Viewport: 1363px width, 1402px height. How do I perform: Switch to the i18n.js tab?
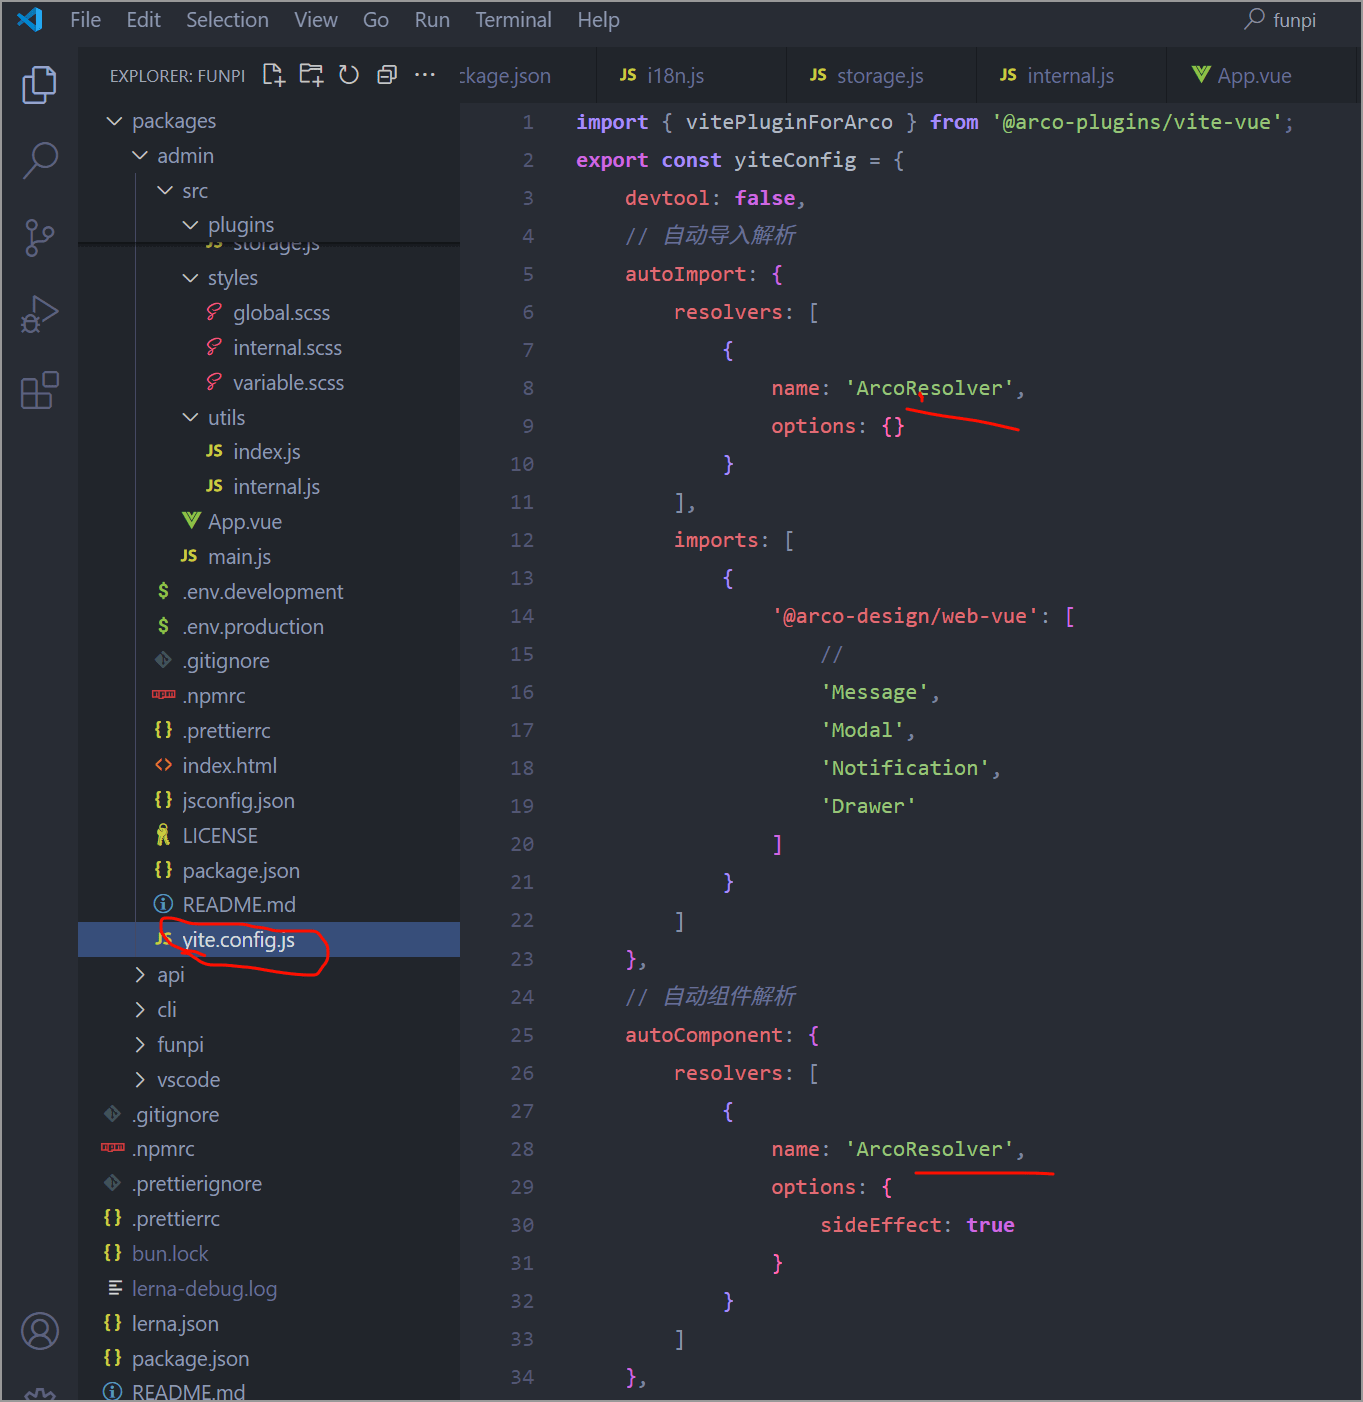pyautogui.click(x=690, y=76)
